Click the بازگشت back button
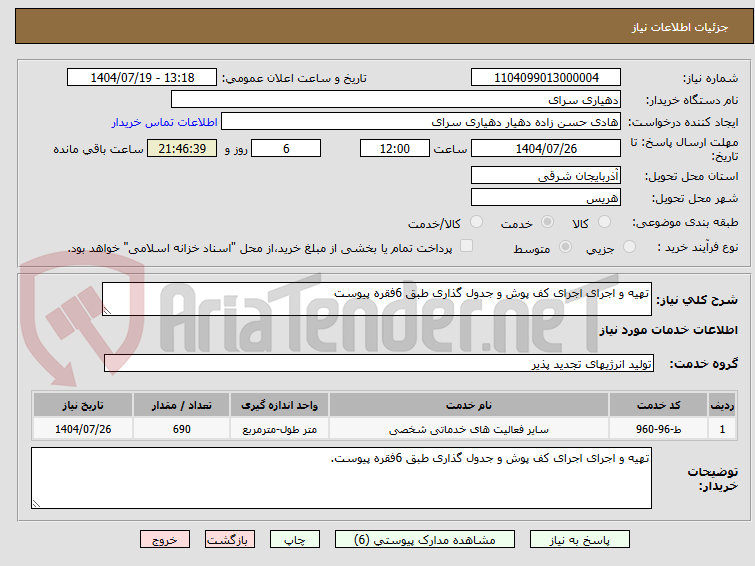755x566 pixels. pyautogui.click(x=230, y=540)
